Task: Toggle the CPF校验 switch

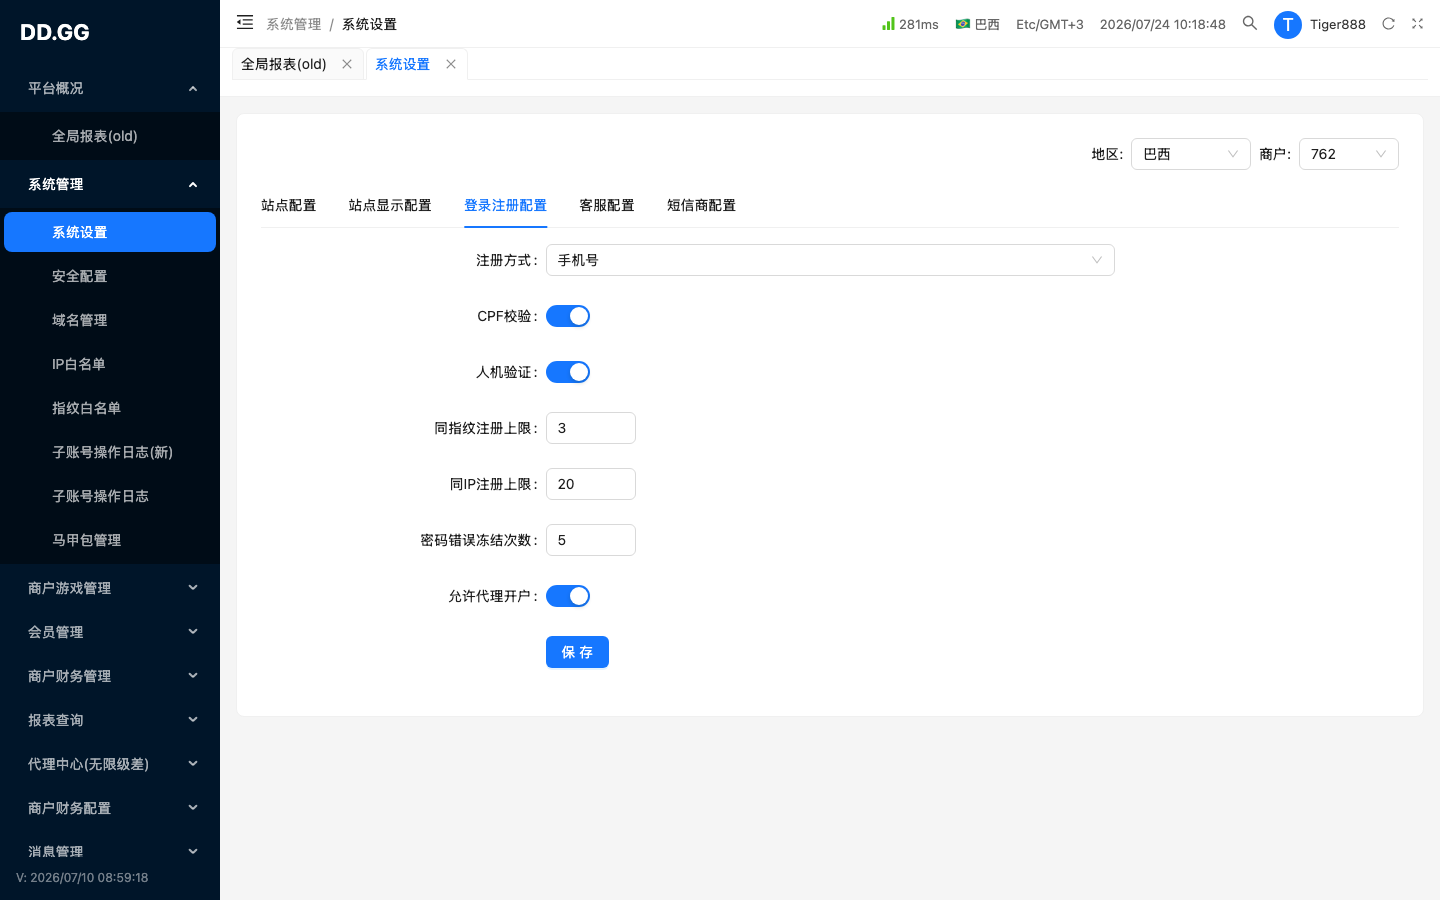Action: tap(568, 316)
